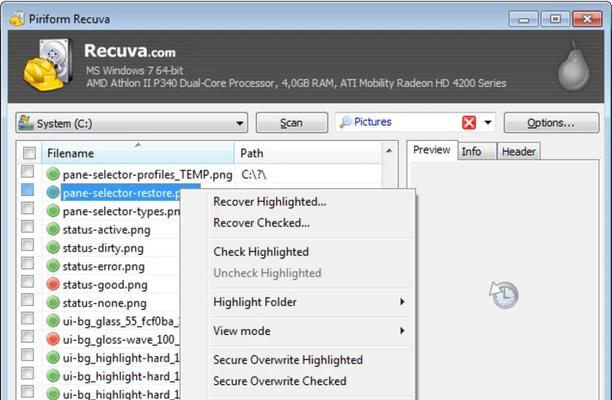Select the status-none.png filename
612x400 pixels.
(105, 303)
